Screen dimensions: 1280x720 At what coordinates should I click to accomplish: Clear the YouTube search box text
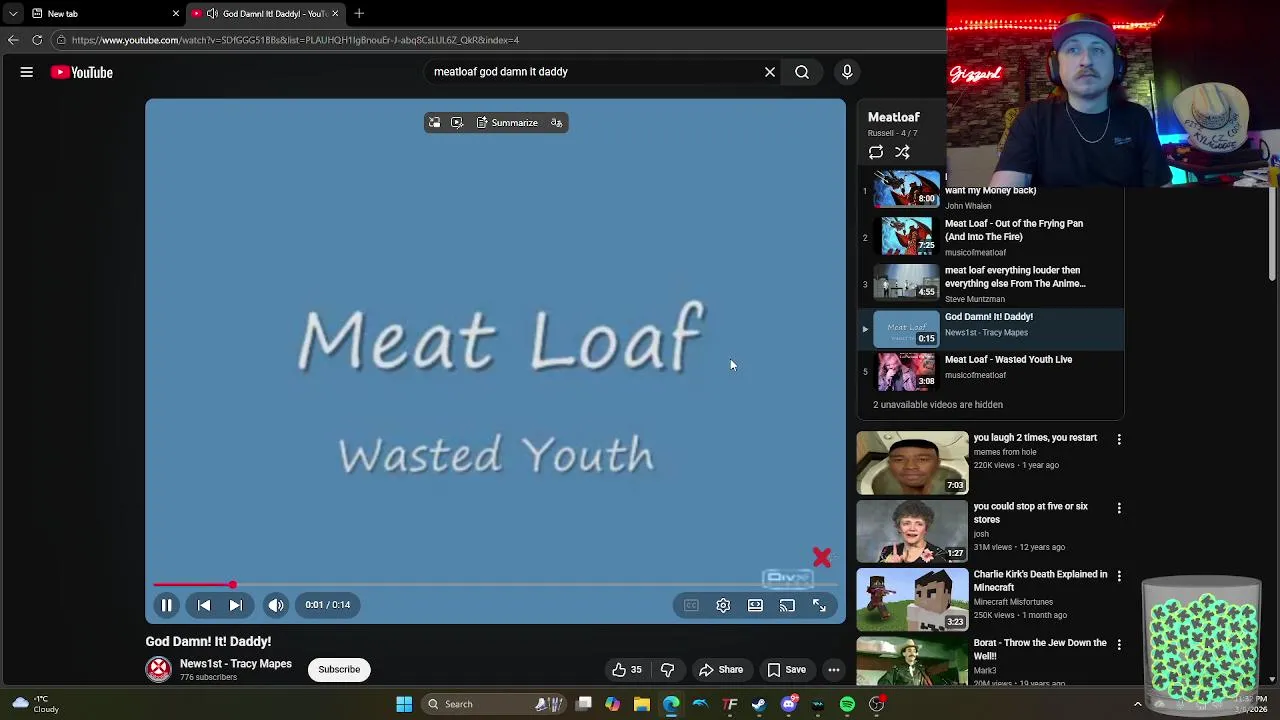770,72
